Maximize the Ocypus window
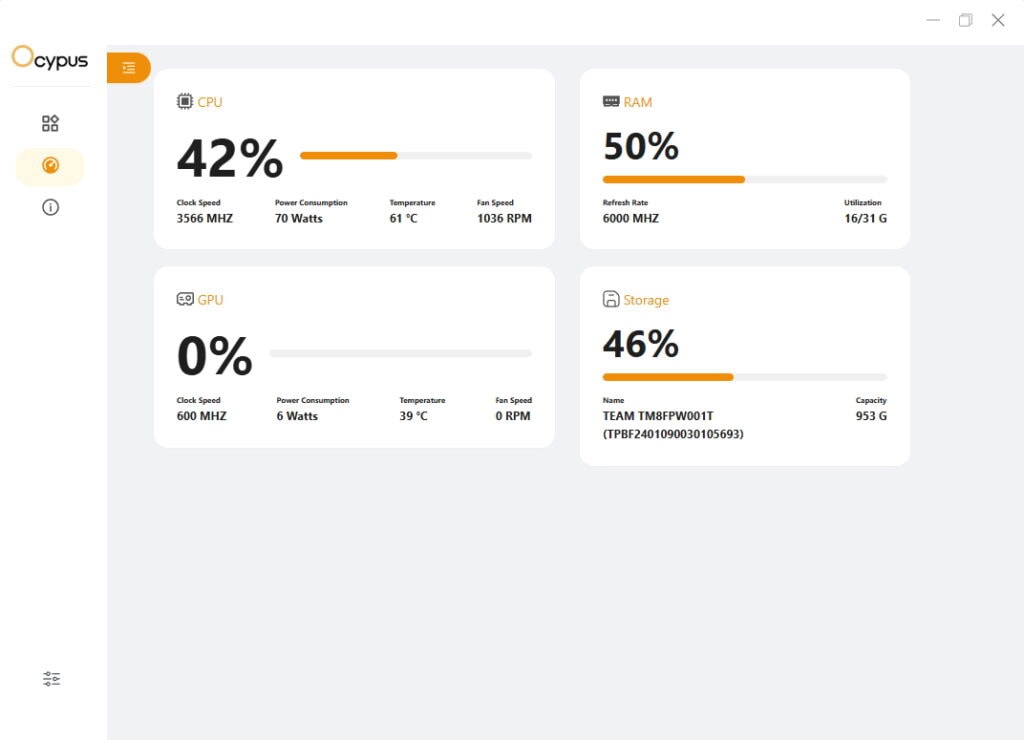The image size is (1024, 740). pyautogui.click(x=965, y=20)
